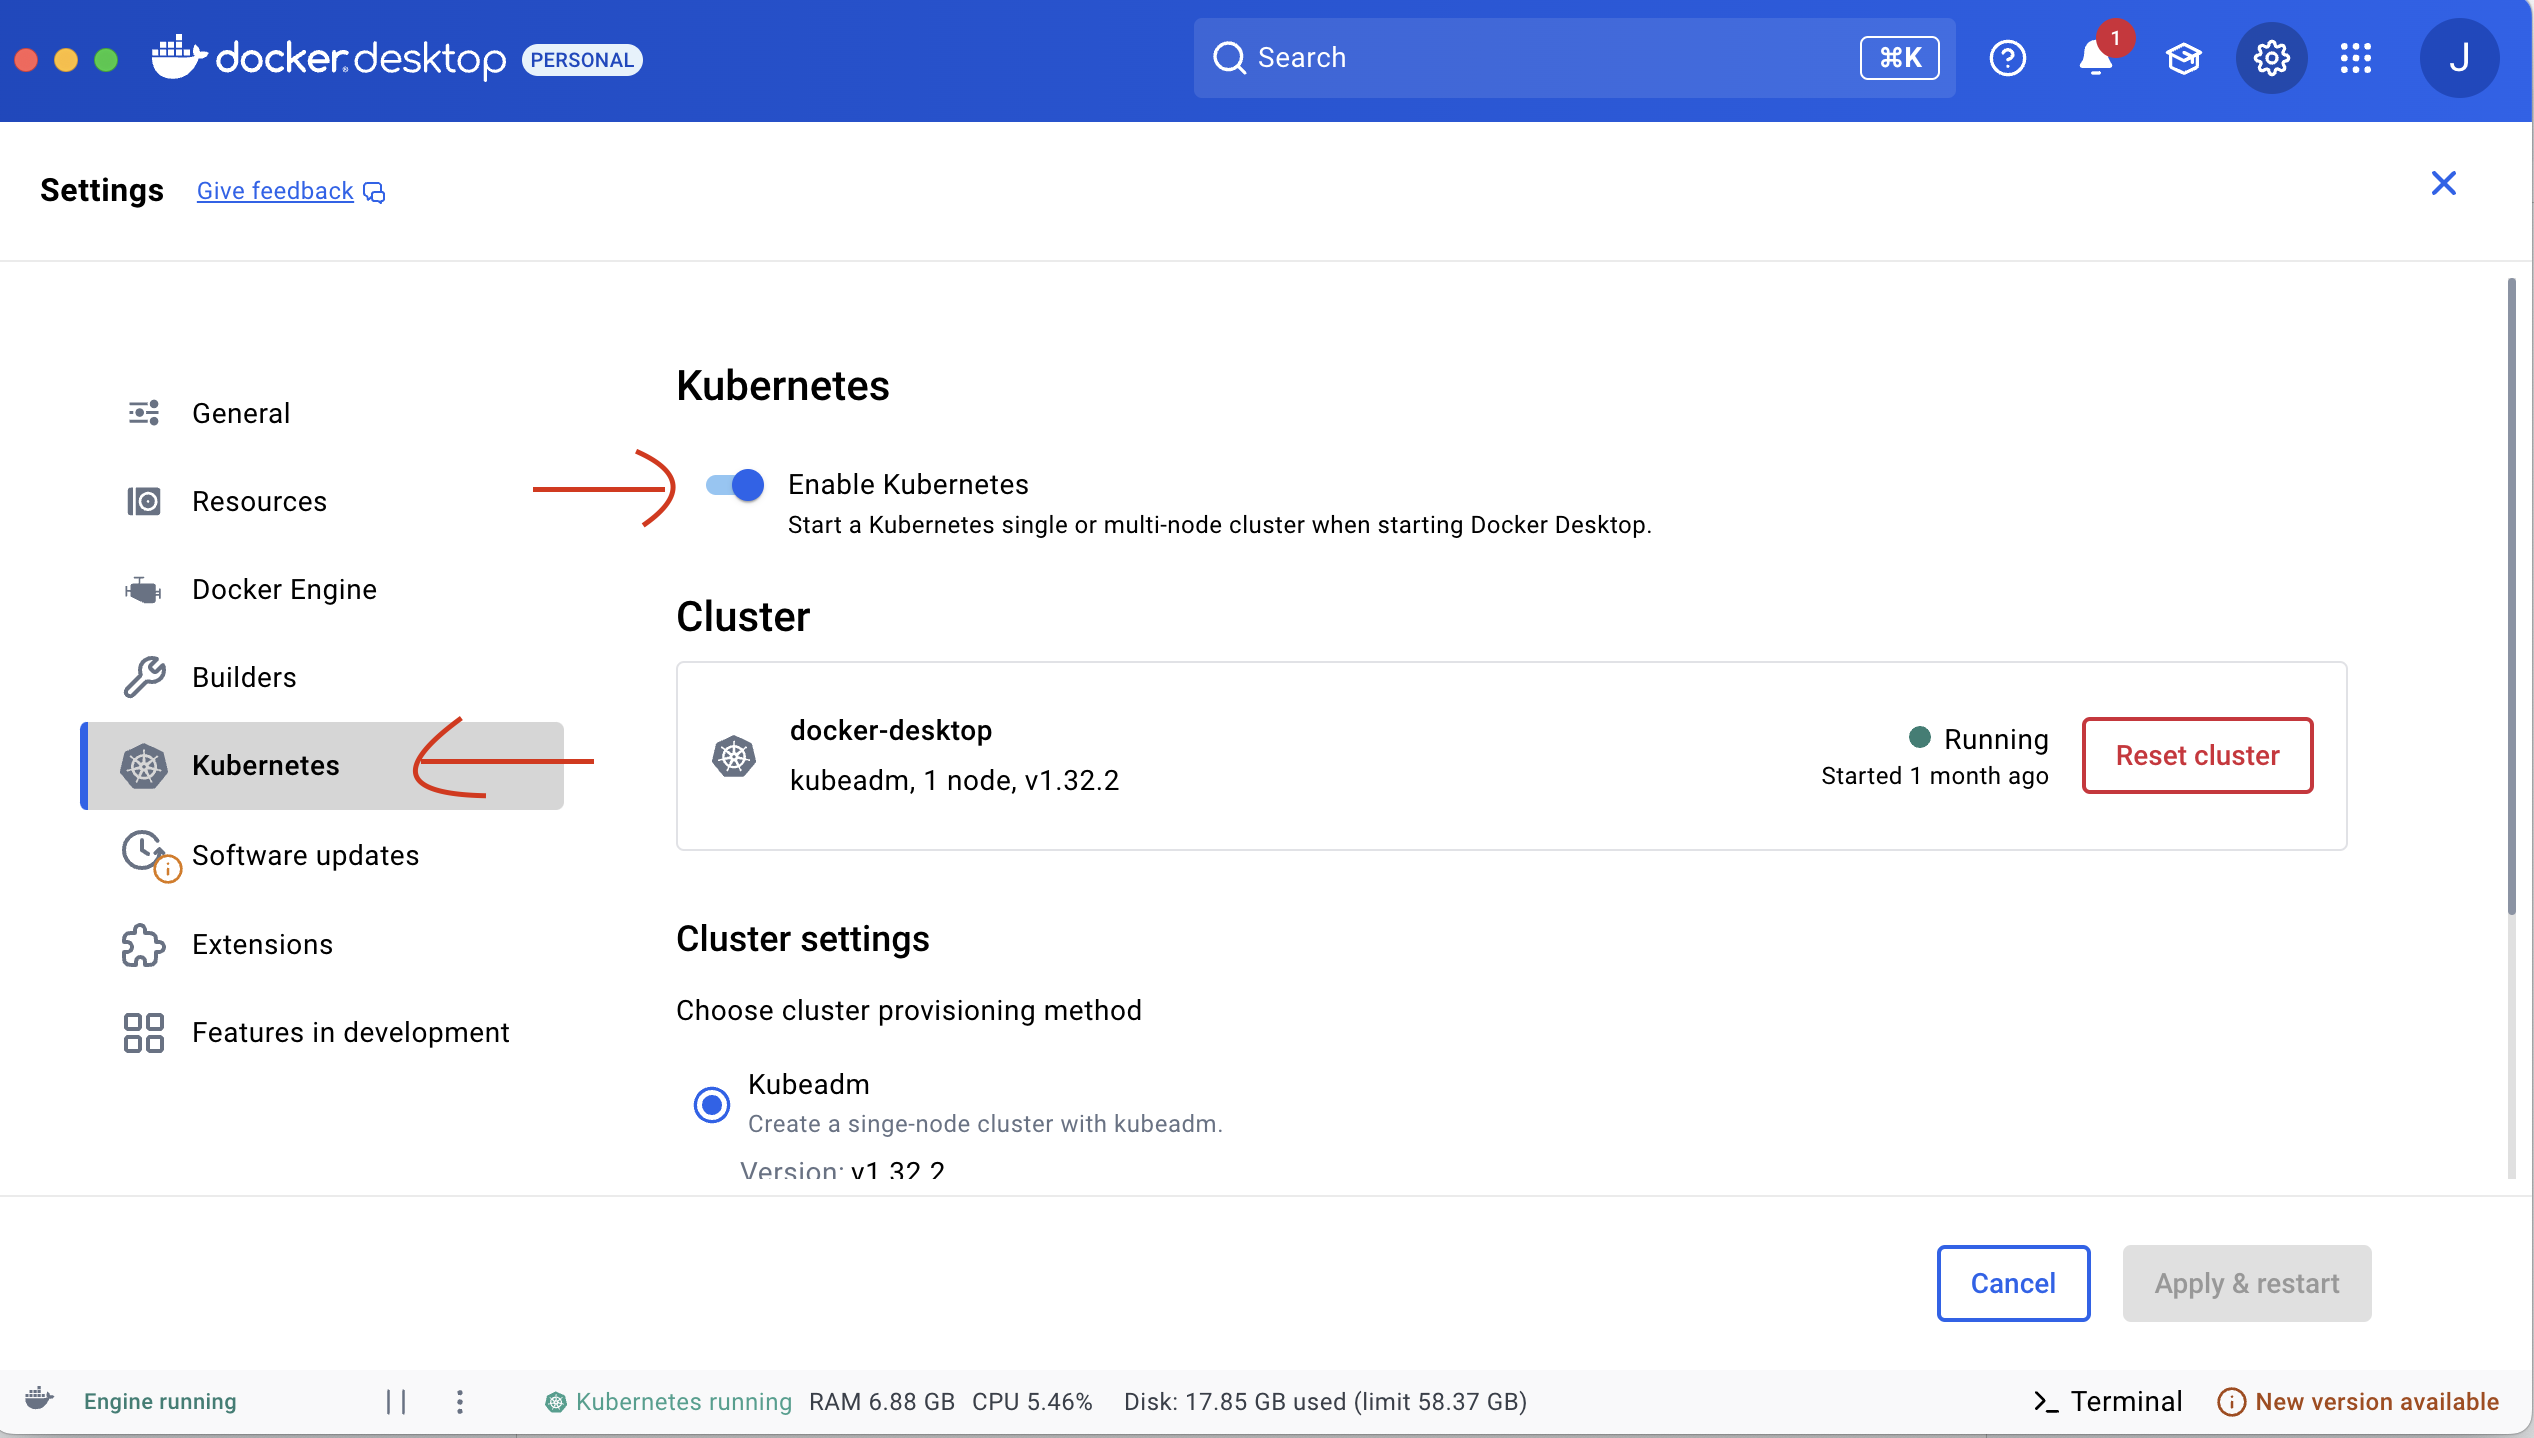This screenshot has width=2534, height=1438.
Task: Switch to the Software updates section
Action: pos(306,855)
